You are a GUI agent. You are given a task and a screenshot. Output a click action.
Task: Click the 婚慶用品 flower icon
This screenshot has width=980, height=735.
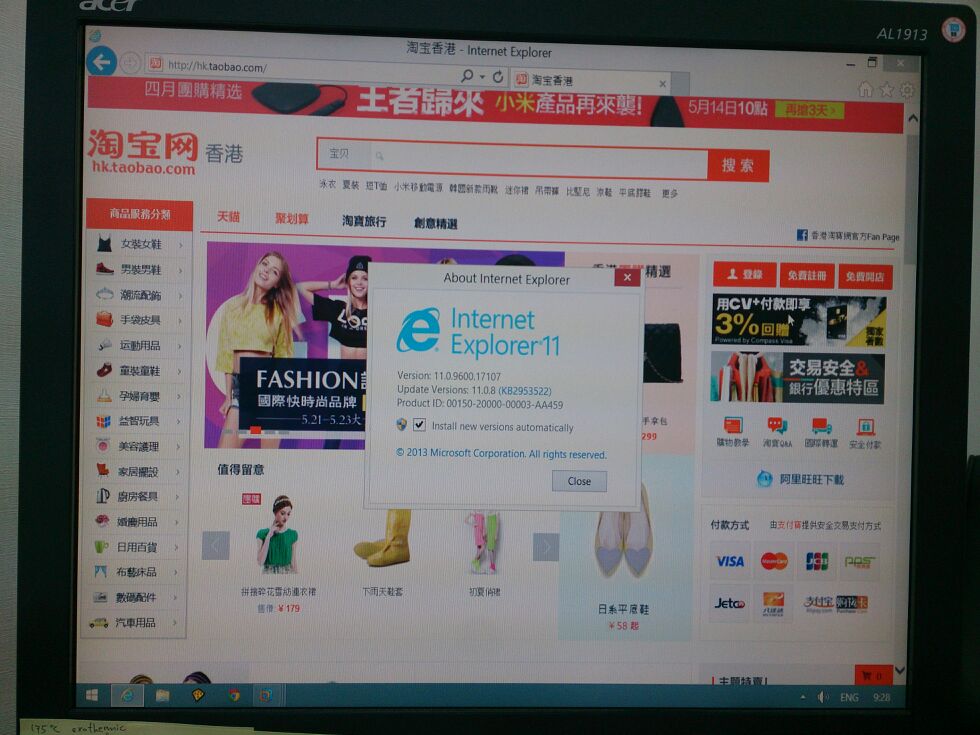[102, 521]
